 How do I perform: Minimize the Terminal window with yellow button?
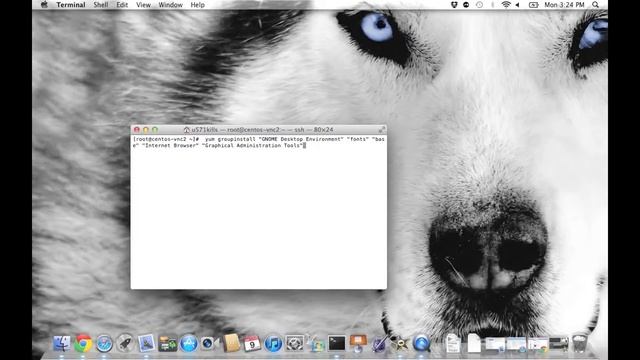[146, 129]
